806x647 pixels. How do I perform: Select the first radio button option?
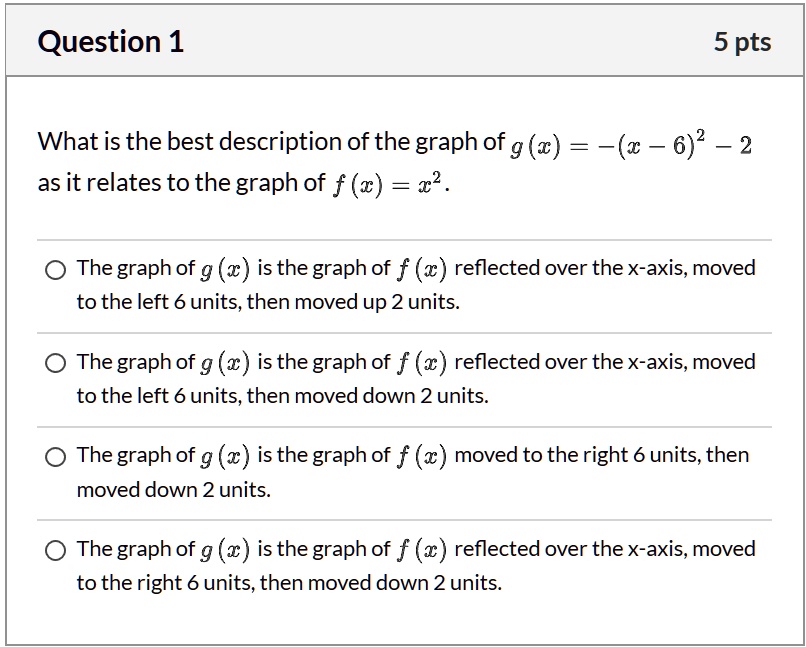[55, 268]
